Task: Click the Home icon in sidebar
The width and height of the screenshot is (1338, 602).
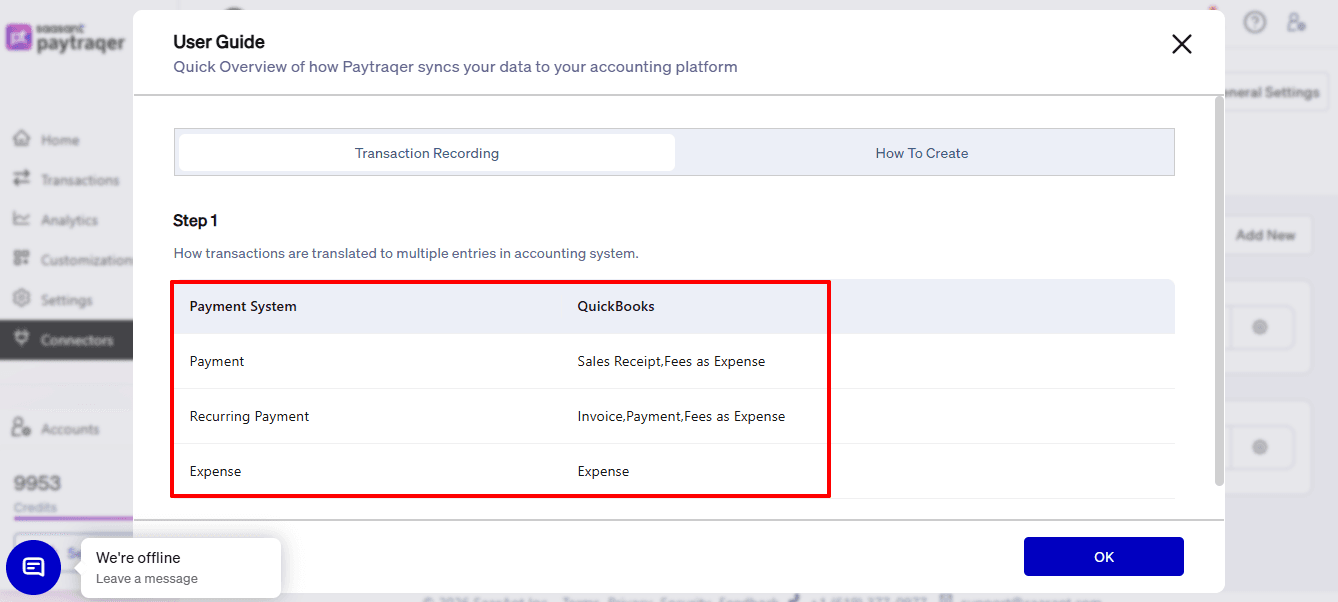Action: click(x=21, y=139)
